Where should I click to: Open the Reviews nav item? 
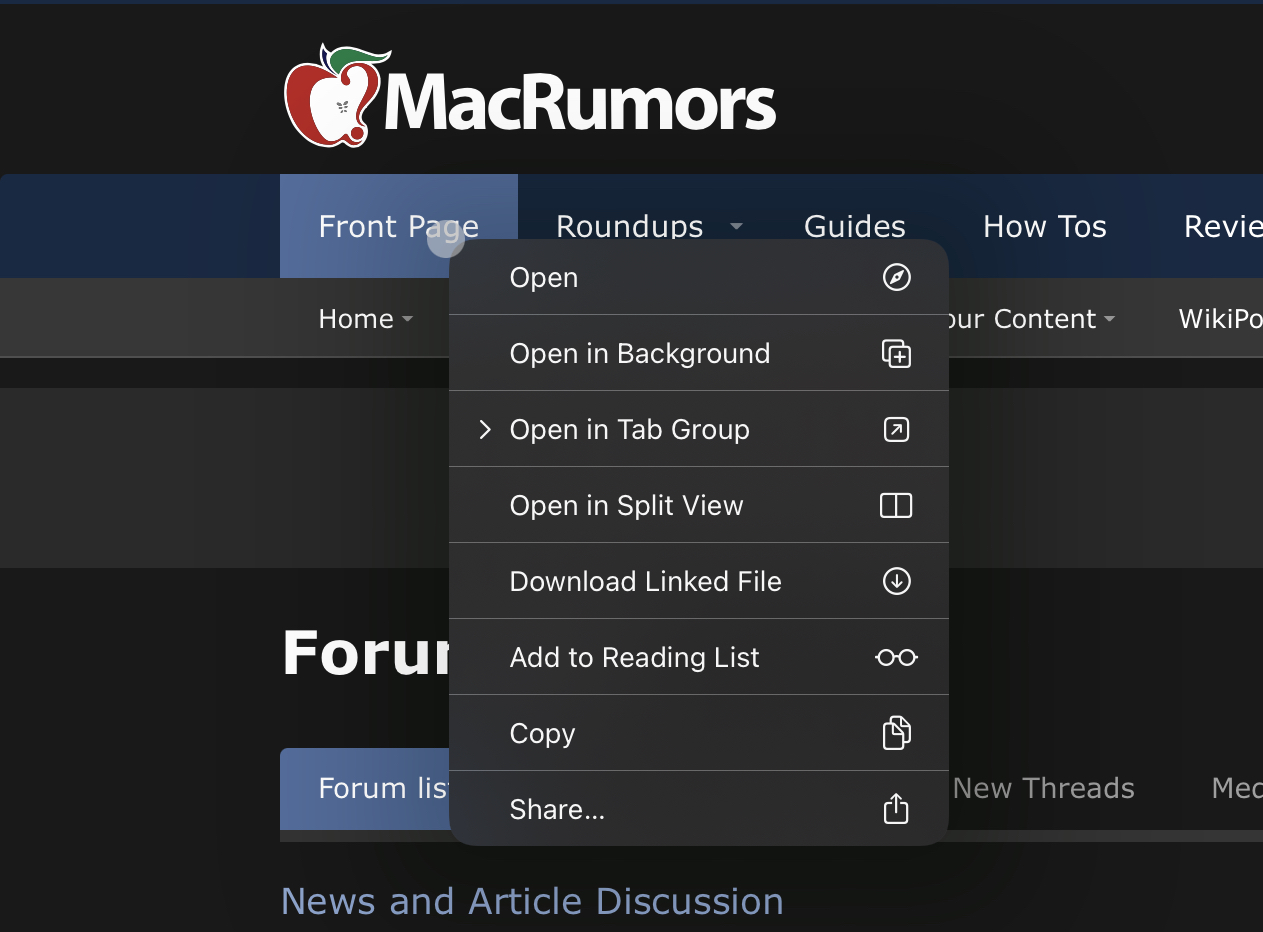1223,226
